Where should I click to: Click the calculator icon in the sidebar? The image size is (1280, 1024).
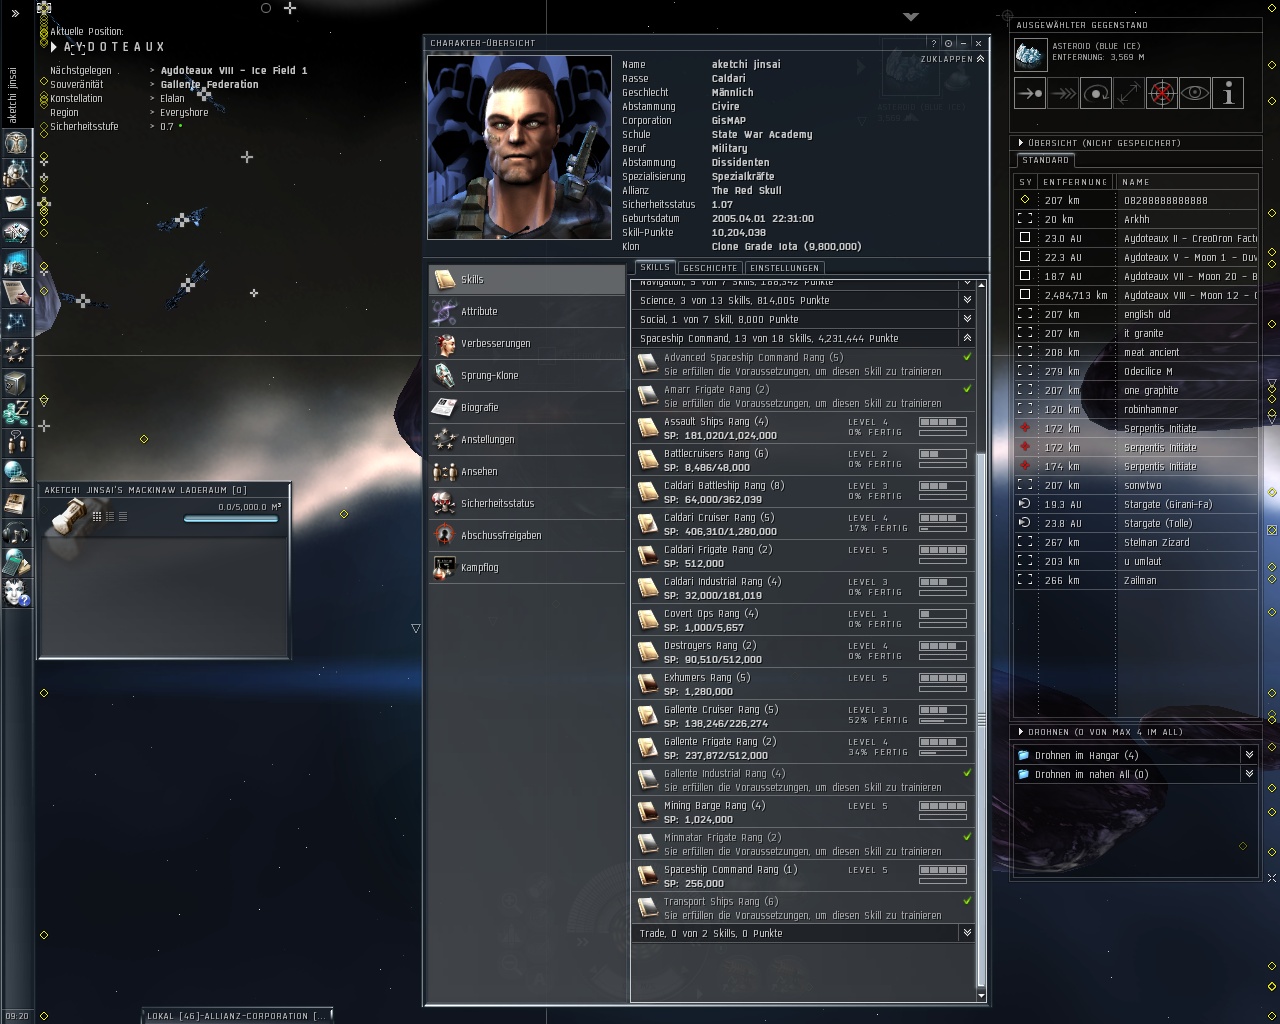16,562
